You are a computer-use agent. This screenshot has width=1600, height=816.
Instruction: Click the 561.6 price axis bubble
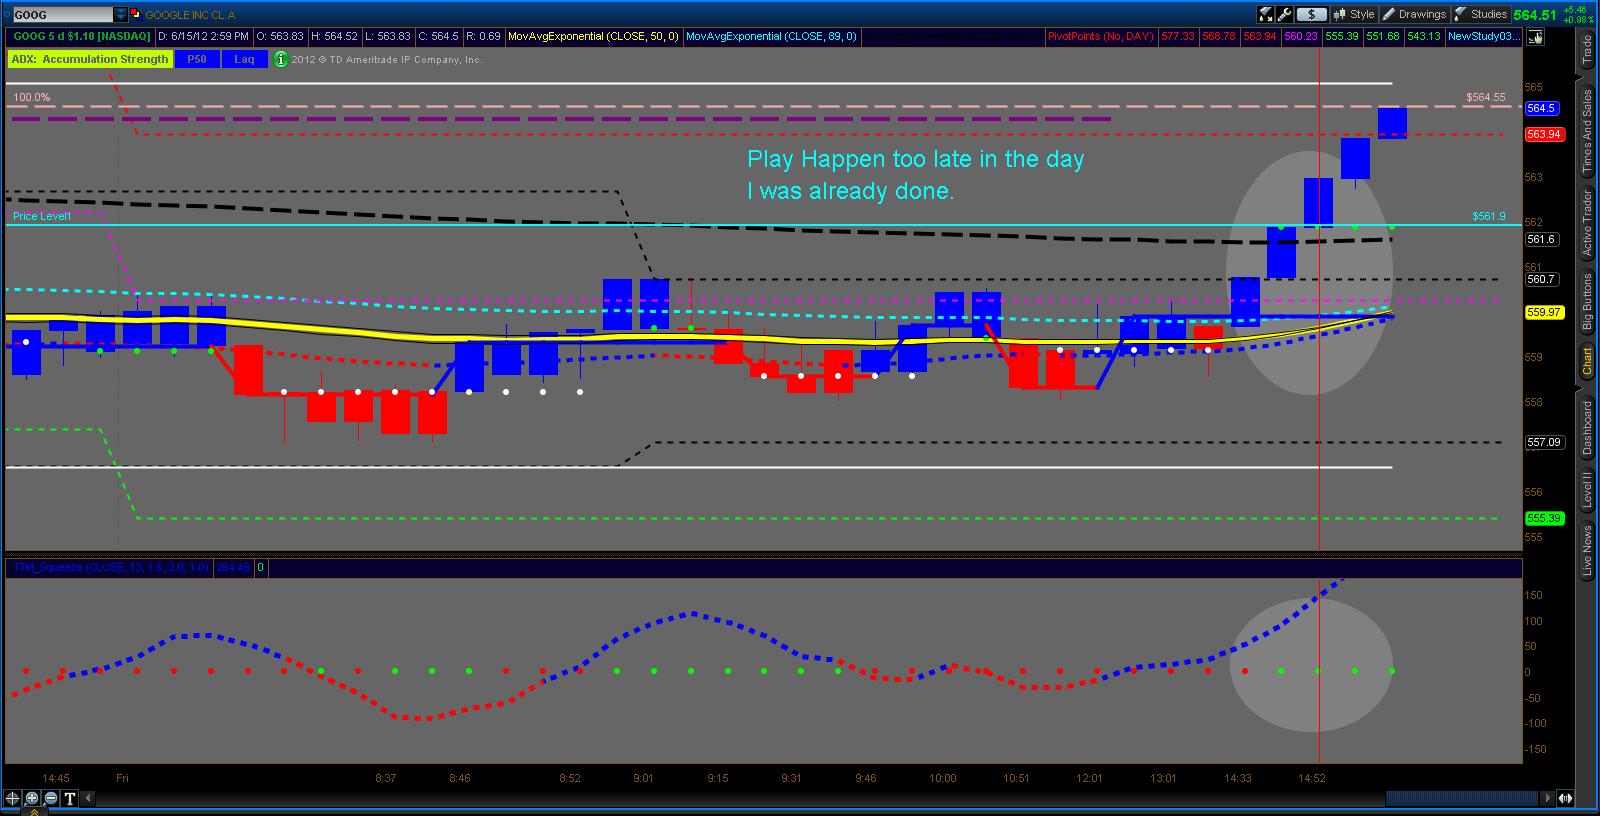click(1541, 239)
